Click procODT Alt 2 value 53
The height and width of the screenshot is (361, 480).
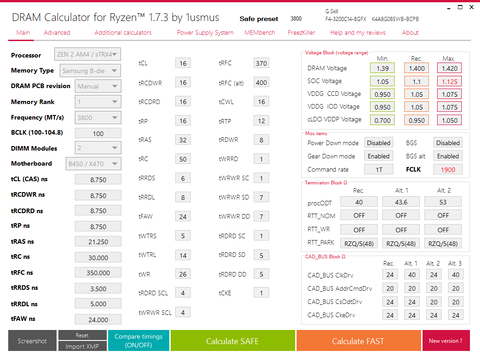443,202
